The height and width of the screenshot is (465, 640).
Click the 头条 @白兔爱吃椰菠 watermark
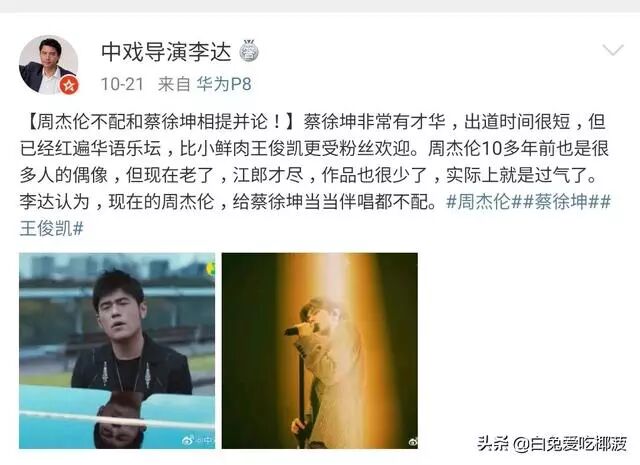click(x=551, y=444)
